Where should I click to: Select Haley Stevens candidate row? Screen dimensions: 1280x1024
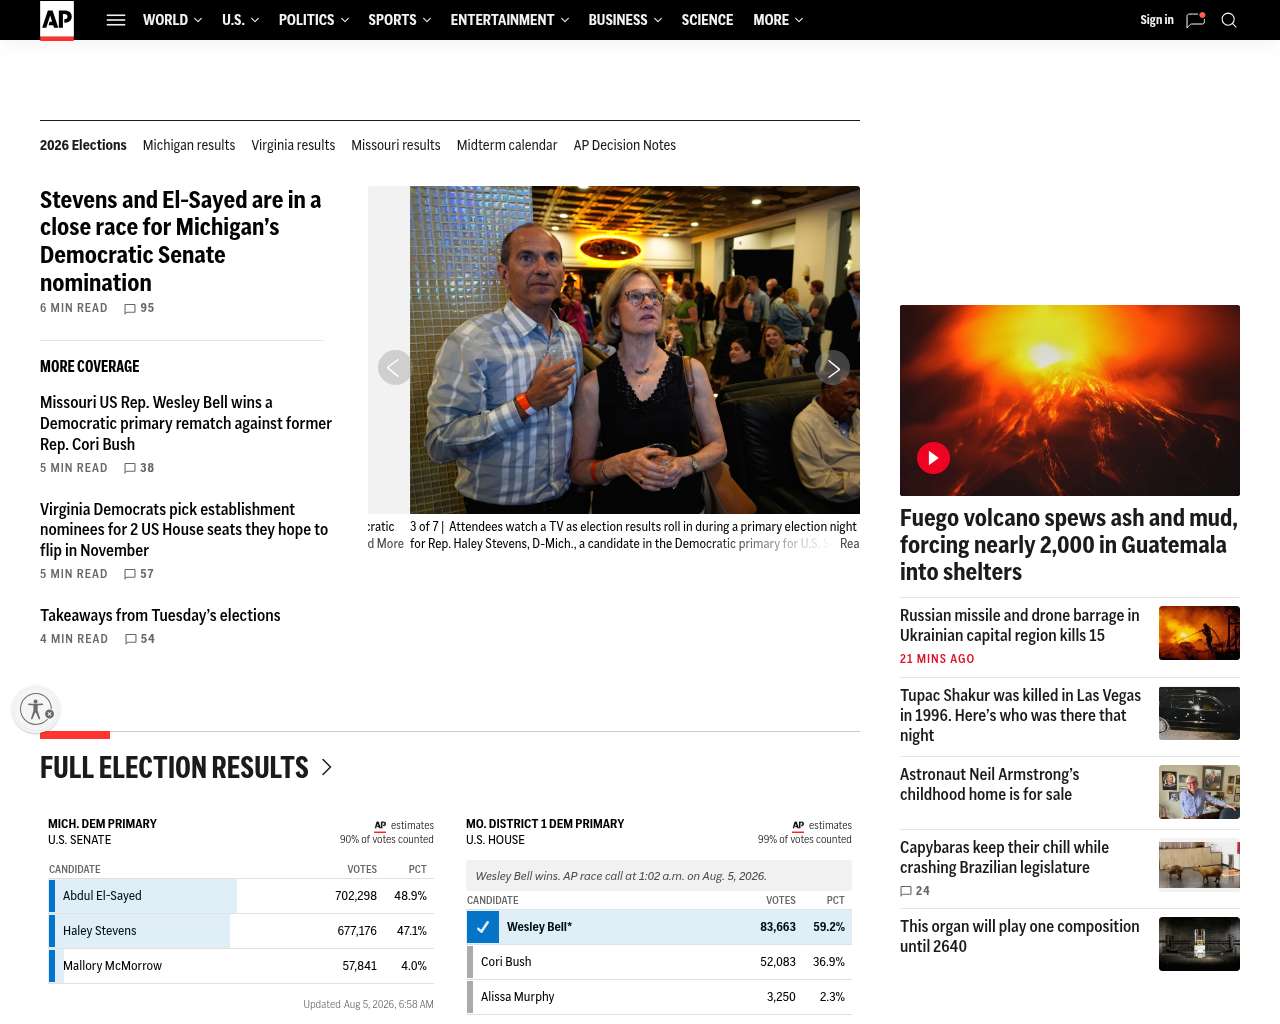coord(241,931)
